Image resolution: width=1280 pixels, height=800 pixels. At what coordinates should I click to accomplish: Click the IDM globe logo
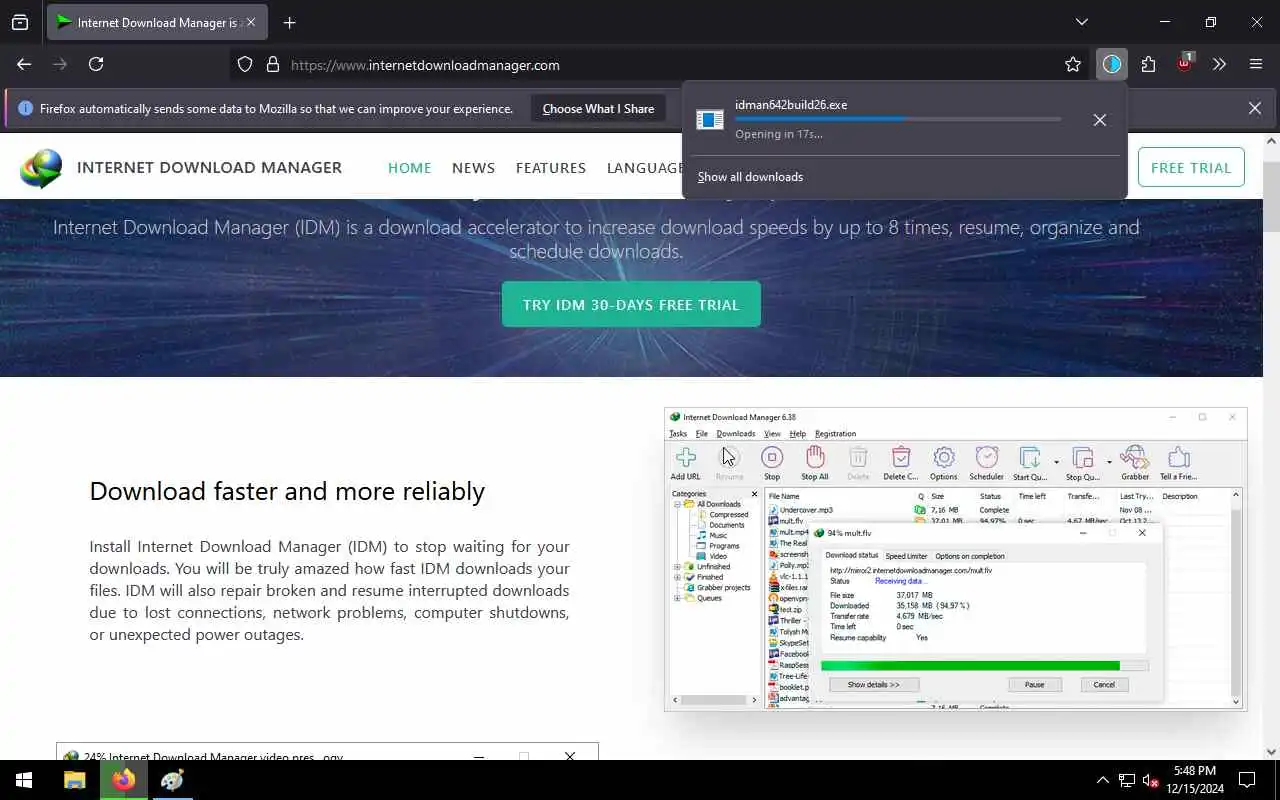pyautogui.click(x=41, y=168)
